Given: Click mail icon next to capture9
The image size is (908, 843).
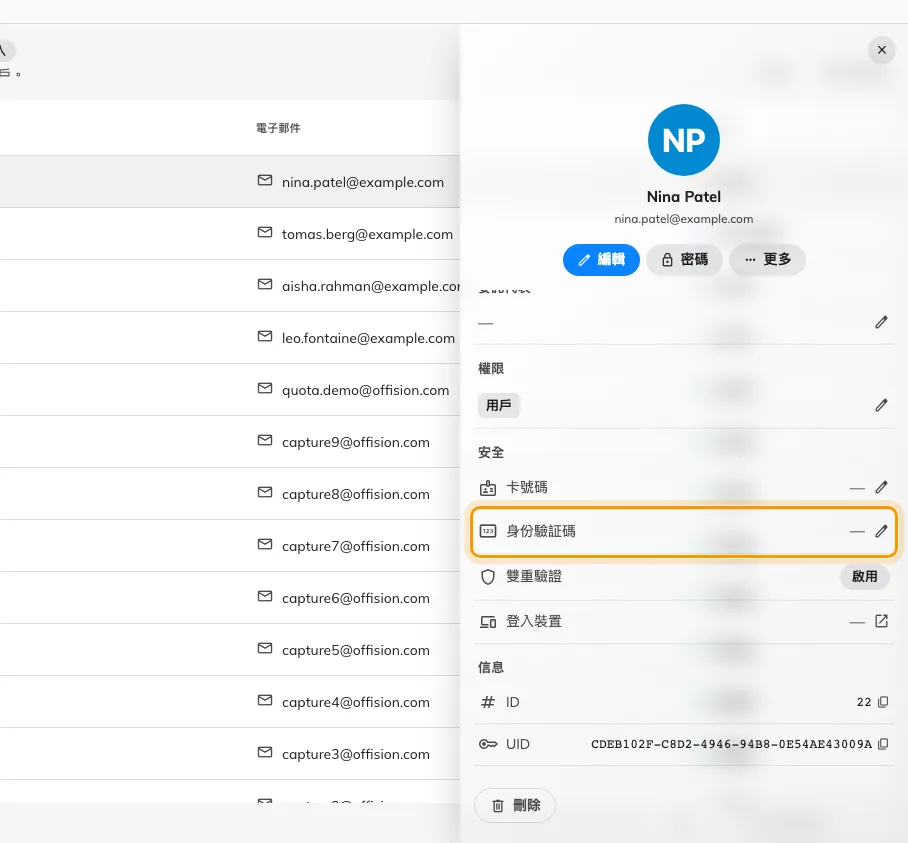Looking at the screenshot, I should [x=265, y=440].
